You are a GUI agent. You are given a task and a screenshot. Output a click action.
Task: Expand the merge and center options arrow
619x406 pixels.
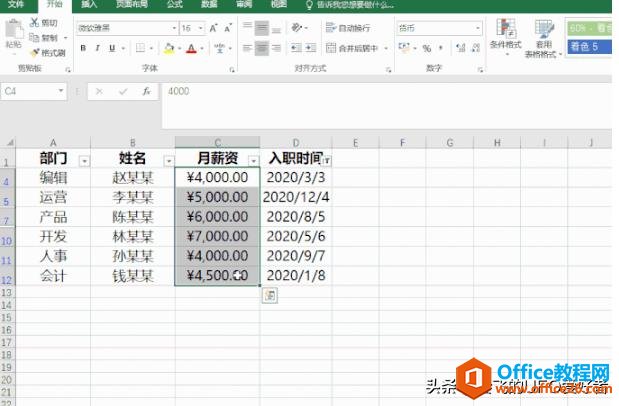pos(386,48)
